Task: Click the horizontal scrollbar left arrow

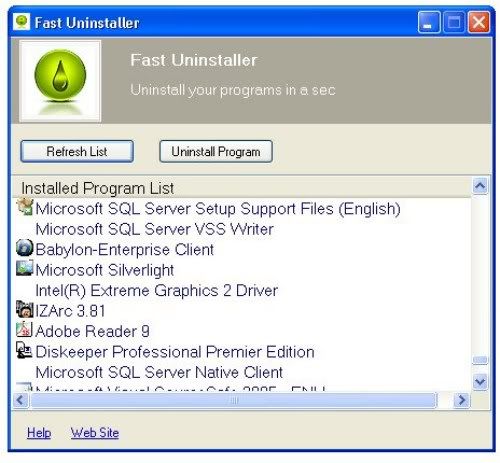Action: 21,400
